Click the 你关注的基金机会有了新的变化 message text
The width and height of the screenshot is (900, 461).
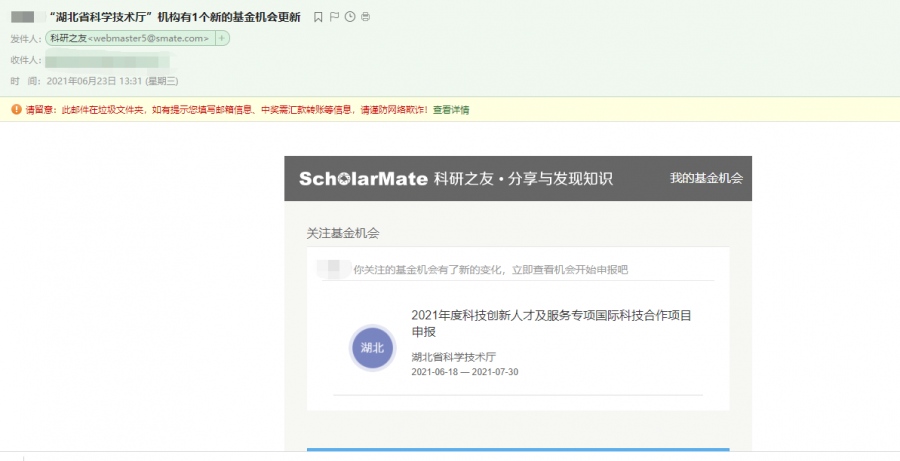point(491,270)
